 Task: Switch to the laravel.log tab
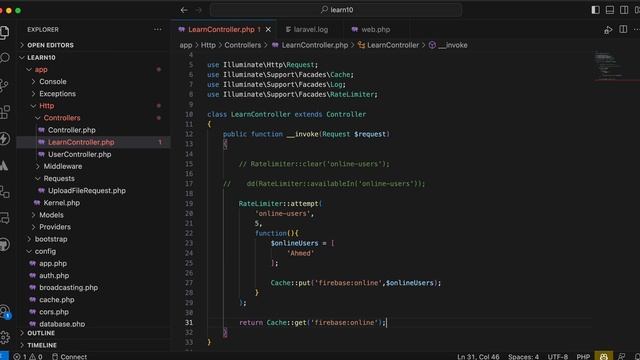(x=307, y=29)
